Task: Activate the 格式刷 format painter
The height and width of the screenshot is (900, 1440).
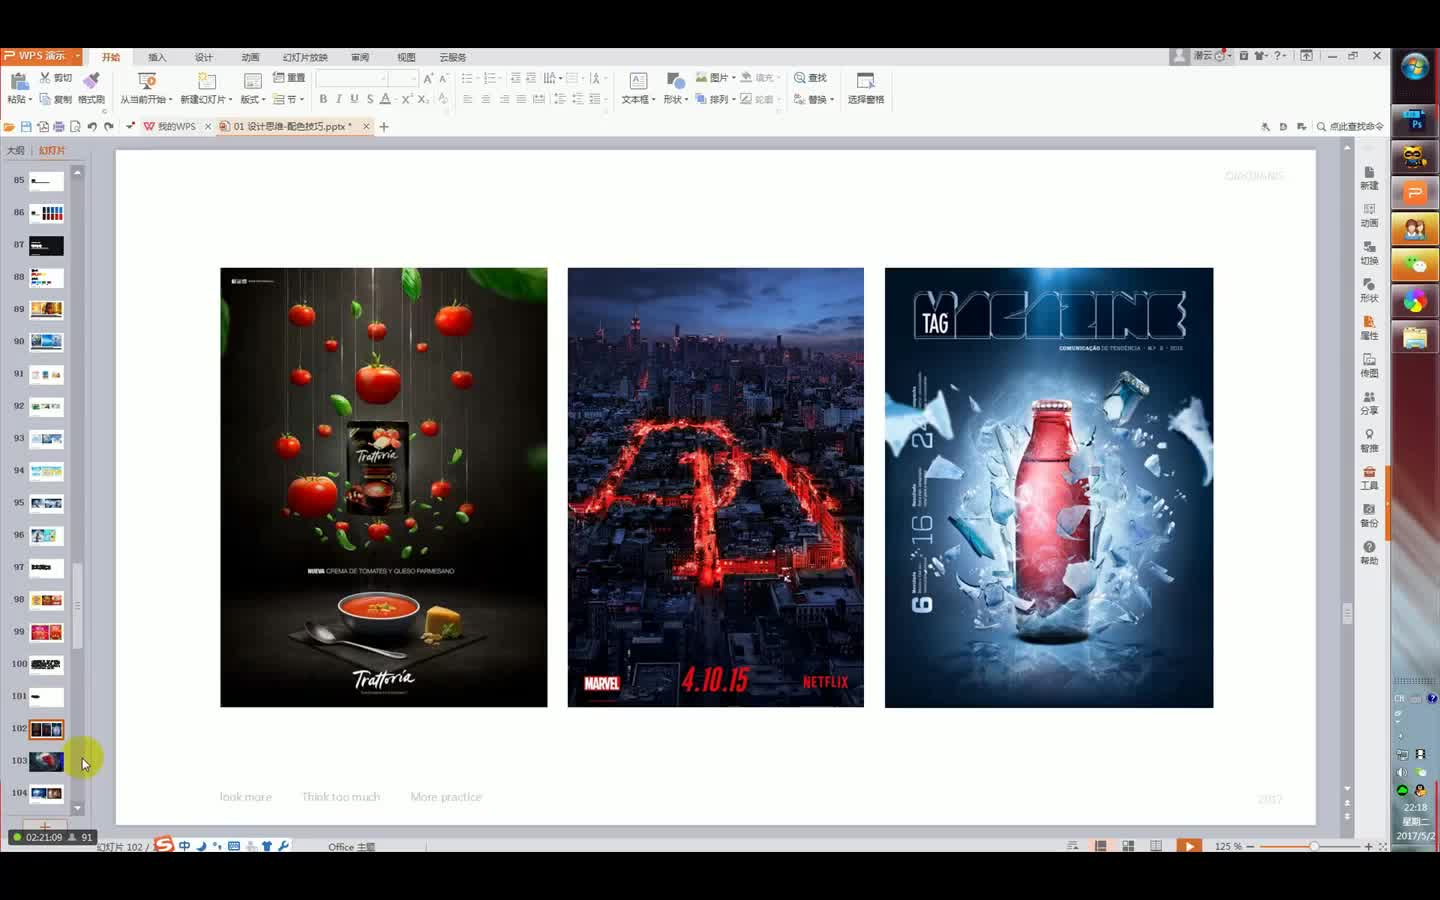Action: (x=91, y=88)
